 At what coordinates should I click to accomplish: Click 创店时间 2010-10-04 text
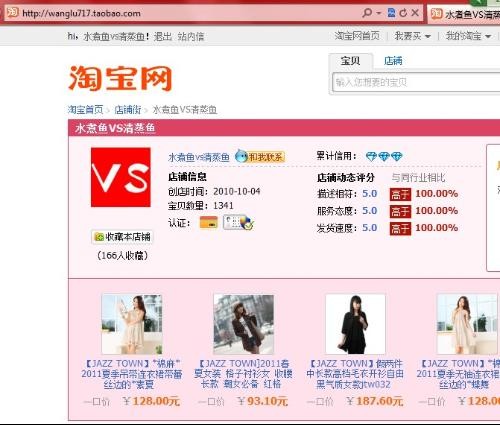pos(214,191)
